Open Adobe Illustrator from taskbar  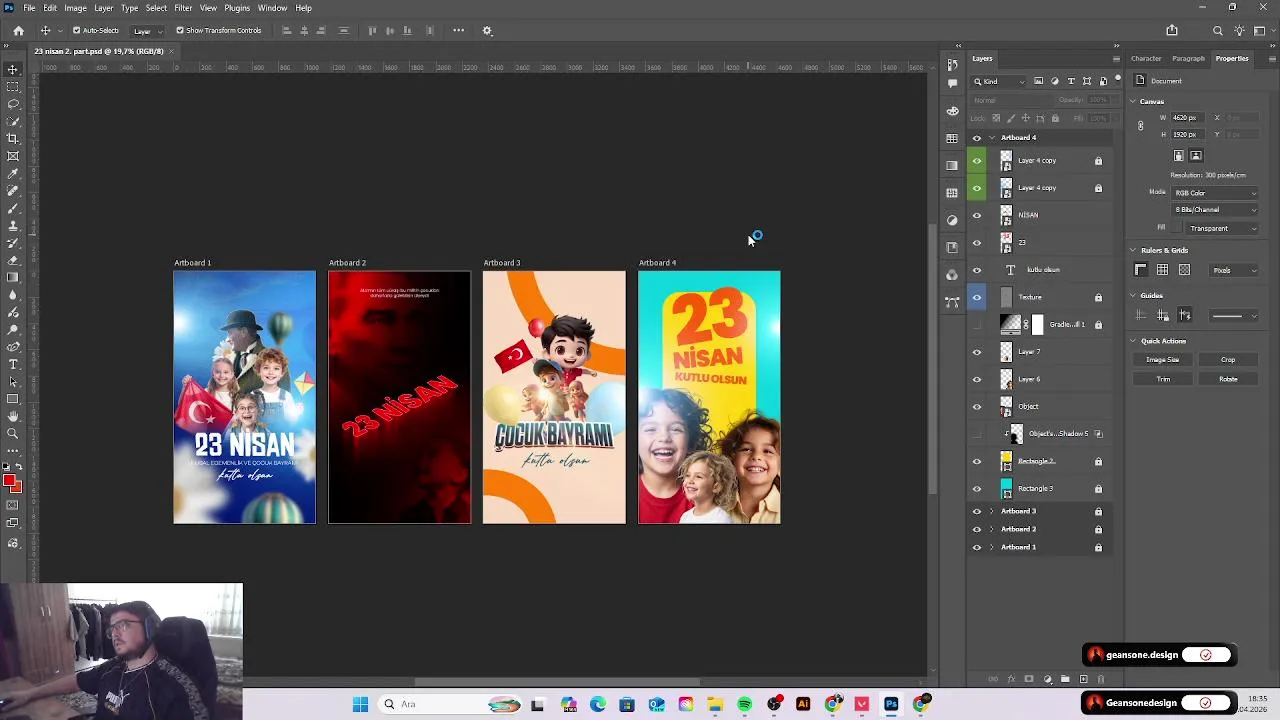pyautogui.click(x=803, y=704)
